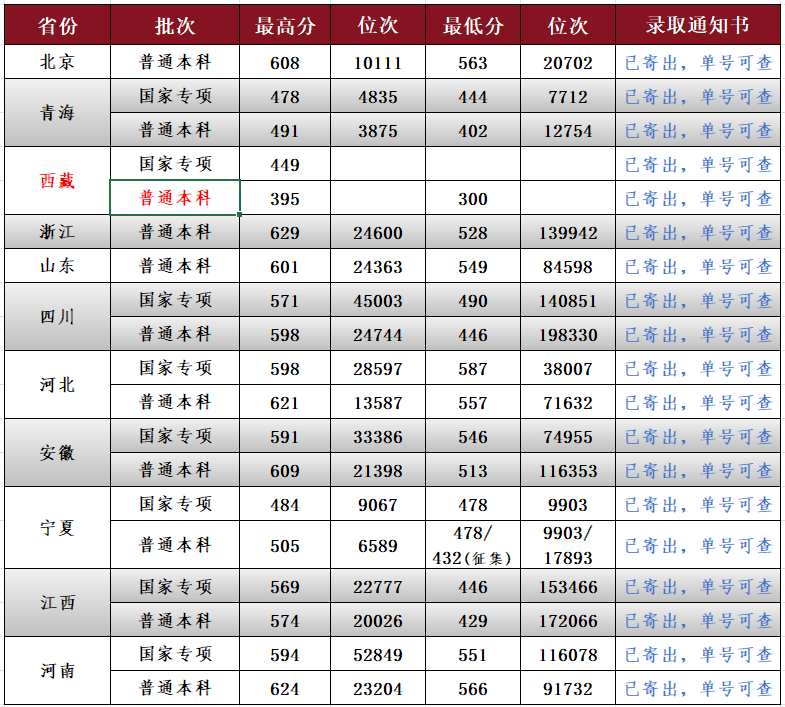The image size is (785, 707).
Task: Select the 青海 merged province cell
Action: click(58, 113)
